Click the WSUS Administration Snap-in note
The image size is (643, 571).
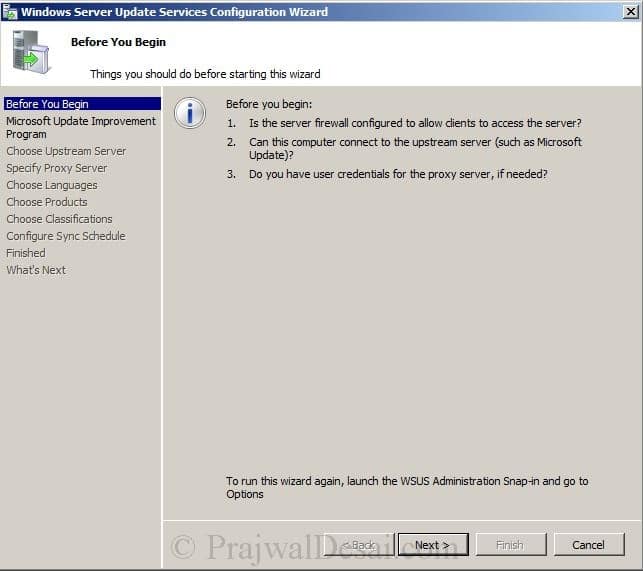click(407, 487)
